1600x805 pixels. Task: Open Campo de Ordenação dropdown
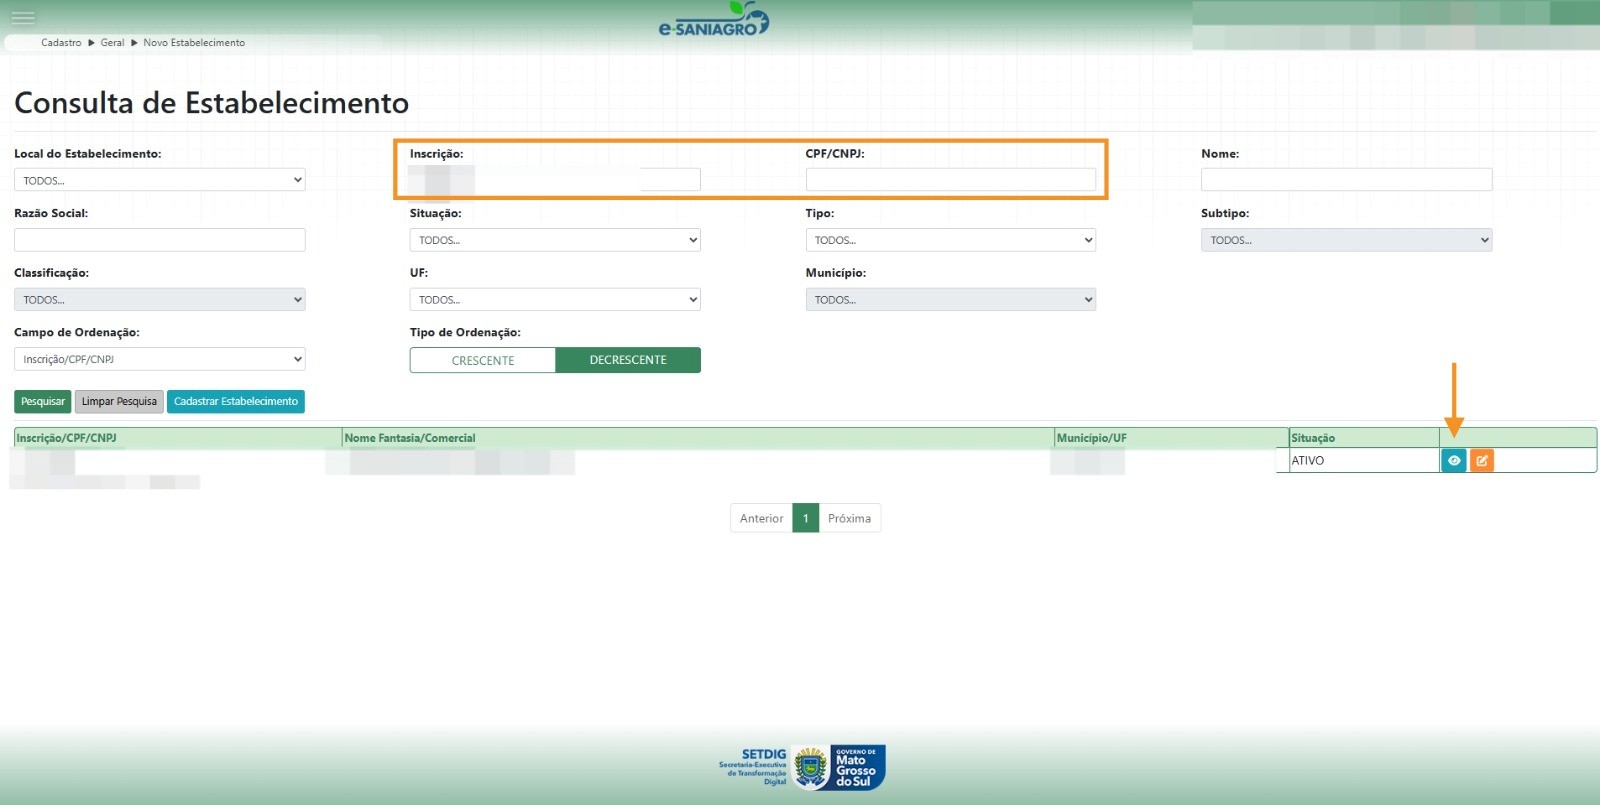[x=160, y=359]
